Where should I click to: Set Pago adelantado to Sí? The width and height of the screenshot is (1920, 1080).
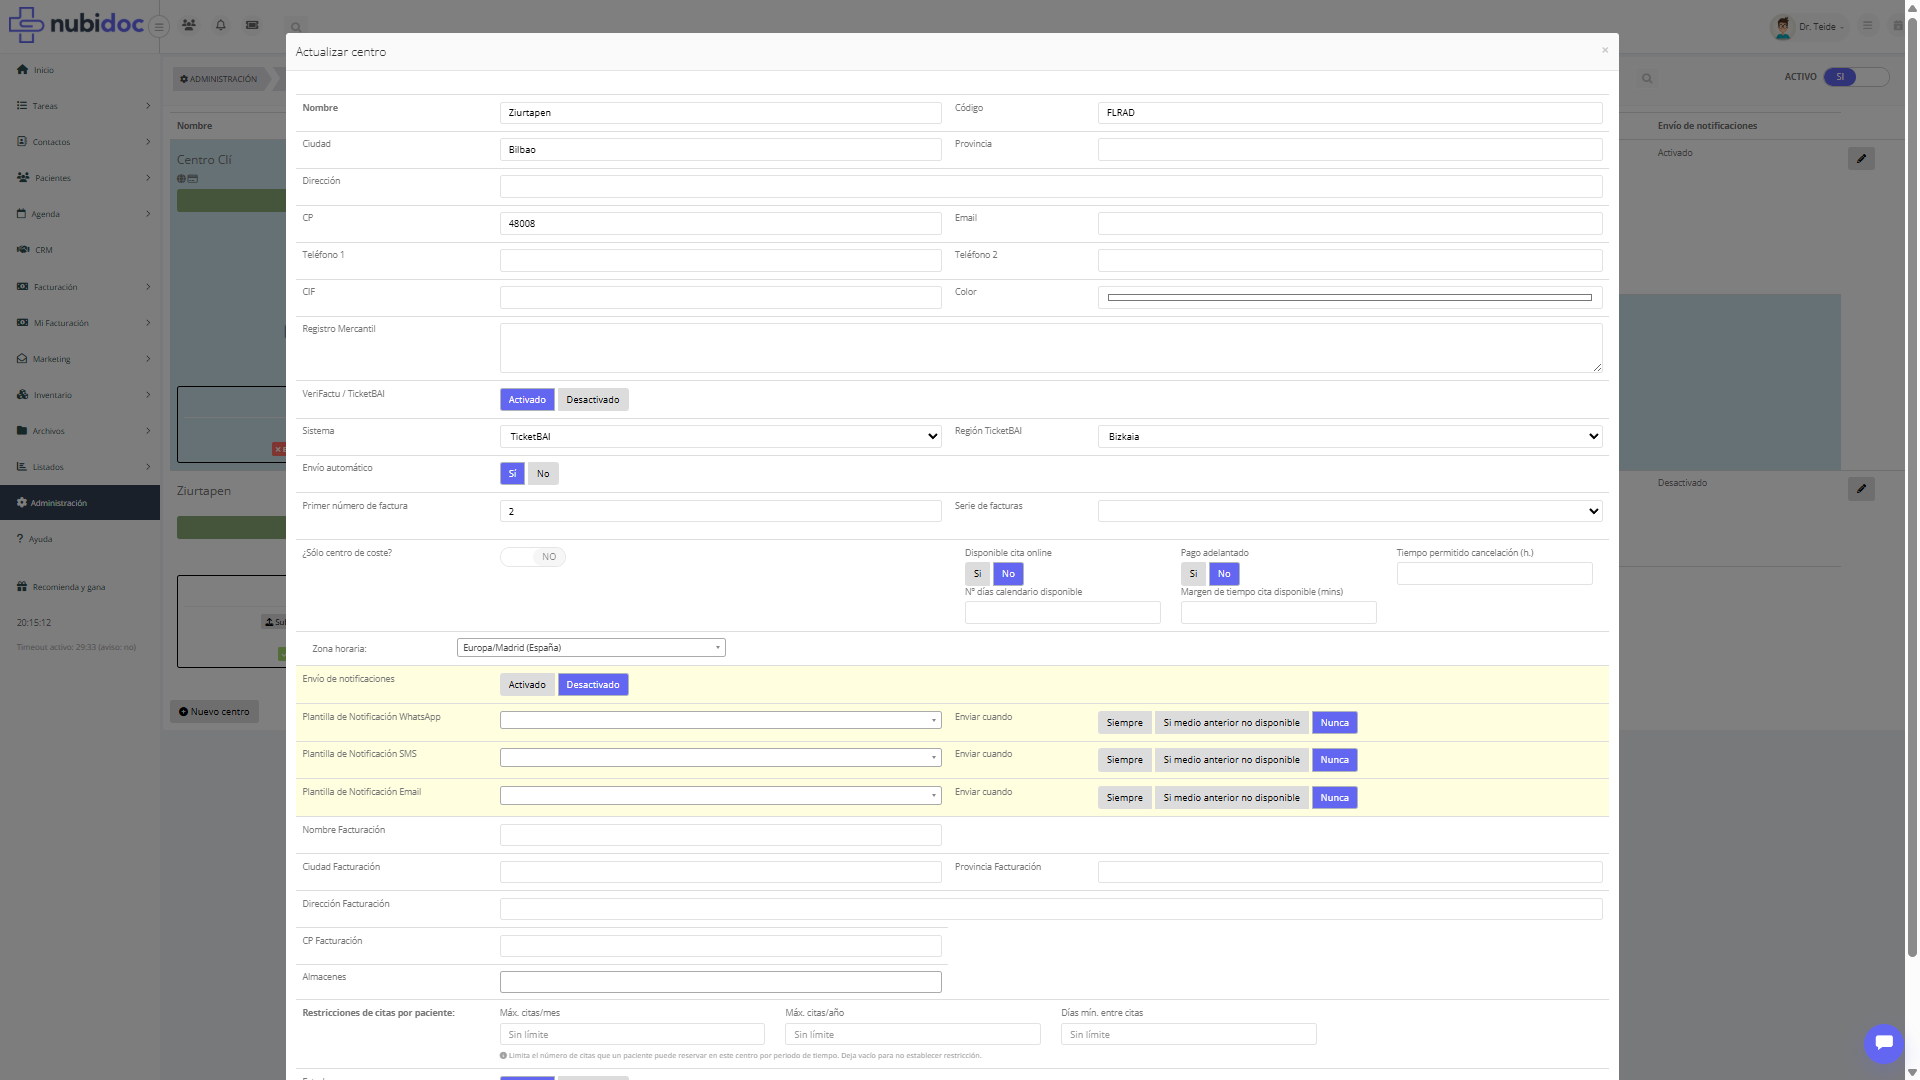pyautogui.click(x=1193, y=574)
